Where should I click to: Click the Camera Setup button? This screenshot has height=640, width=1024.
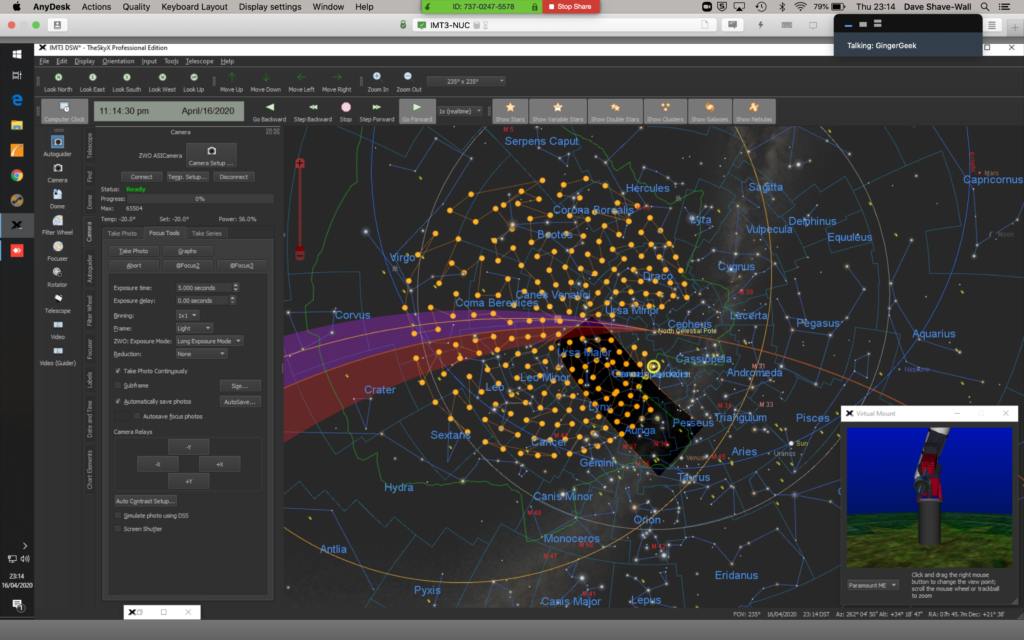(x=211, y=155)
